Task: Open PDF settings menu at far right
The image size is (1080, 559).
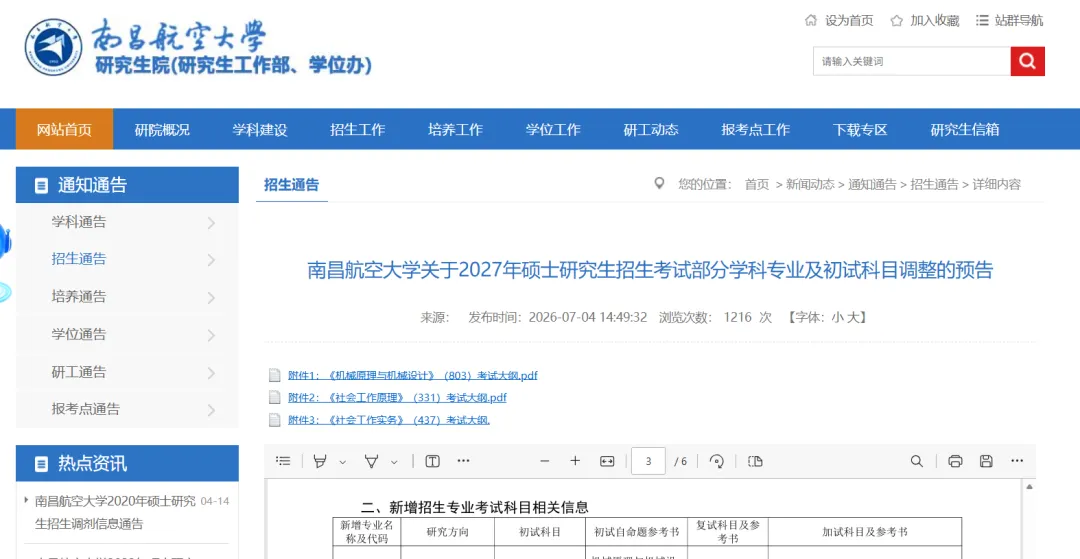Action: (x=1017, y=461)
